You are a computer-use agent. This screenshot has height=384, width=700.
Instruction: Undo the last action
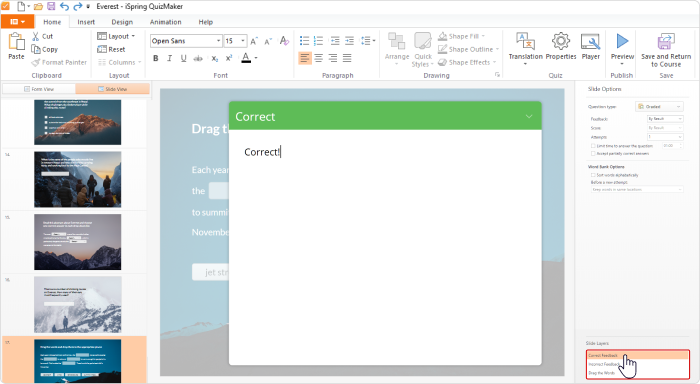pyautogui.click(x=64, y=6)
